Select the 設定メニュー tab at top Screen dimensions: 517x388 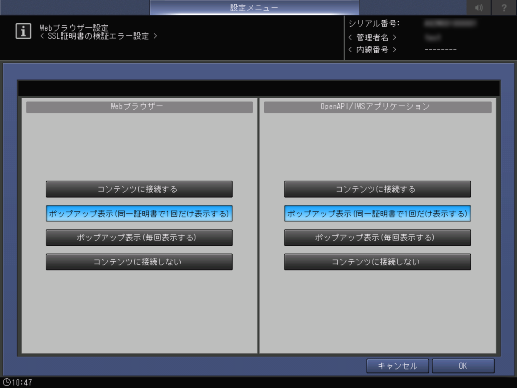pos(254,7)
